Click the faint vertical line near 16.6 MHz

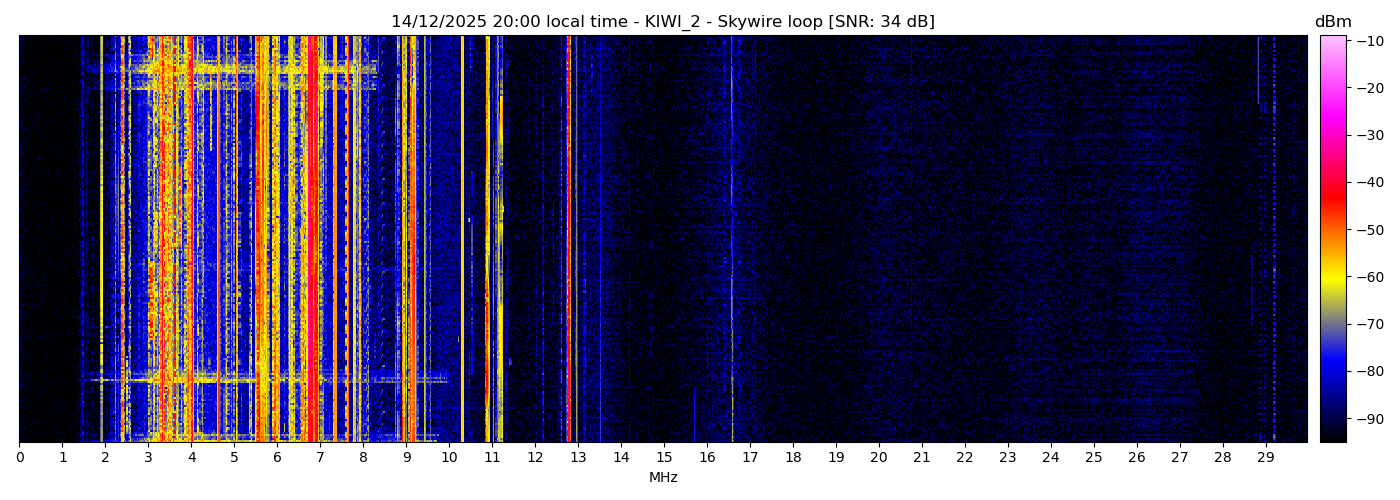click(732, 240)
